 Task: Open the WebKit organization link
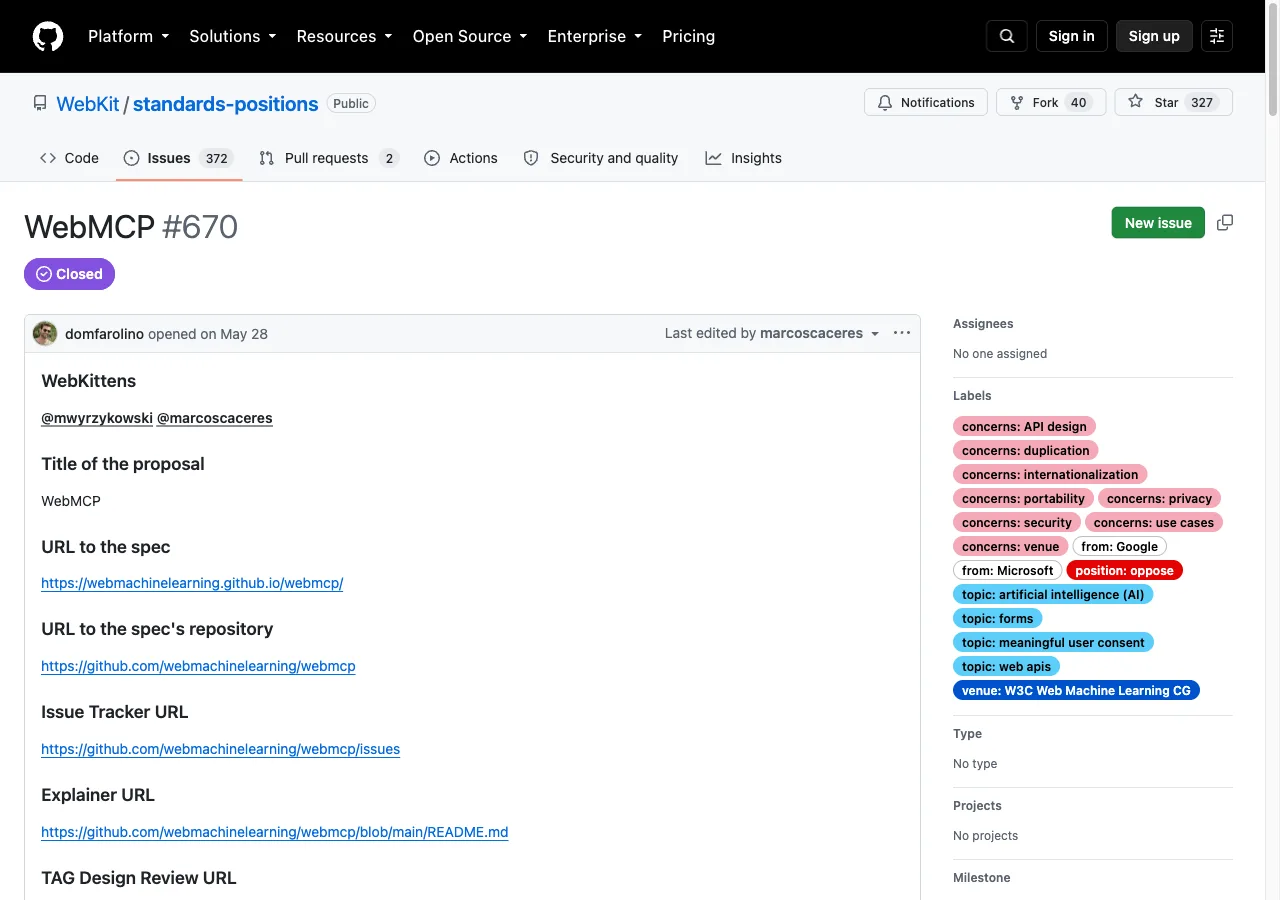(x=88, y=104)
